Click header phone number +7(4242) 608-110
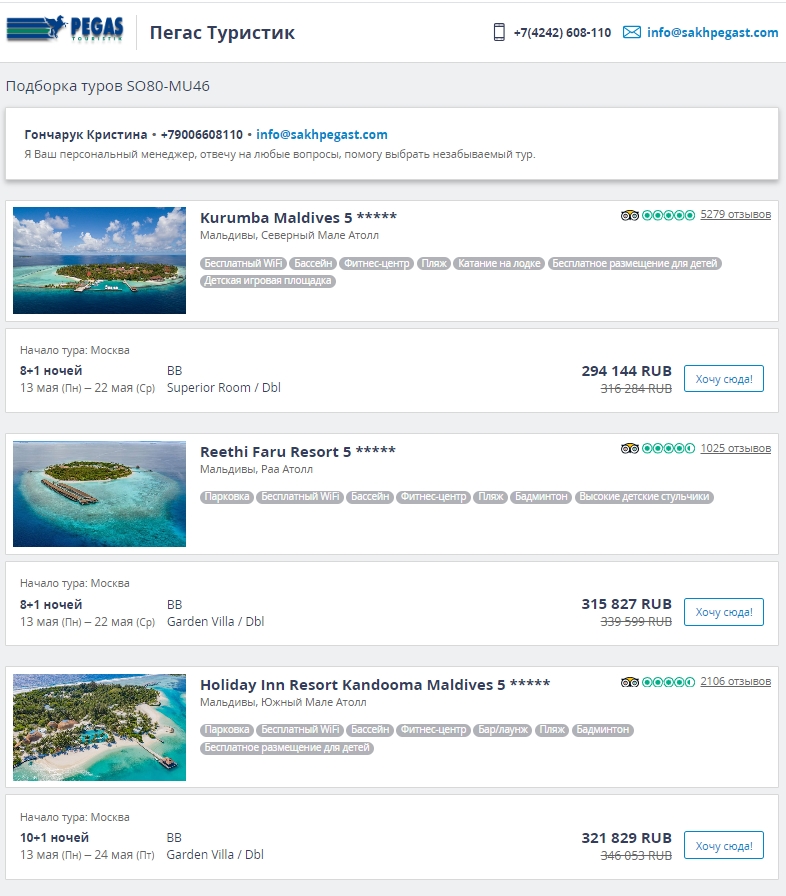 point(562,33)
